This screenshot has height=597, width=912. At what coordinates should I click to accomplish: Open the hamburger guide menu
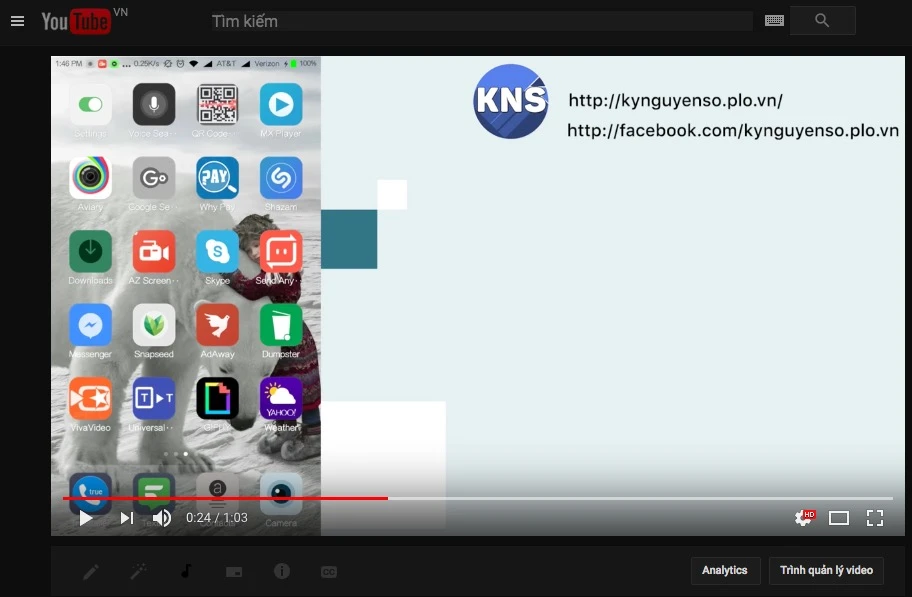point(17,21)
